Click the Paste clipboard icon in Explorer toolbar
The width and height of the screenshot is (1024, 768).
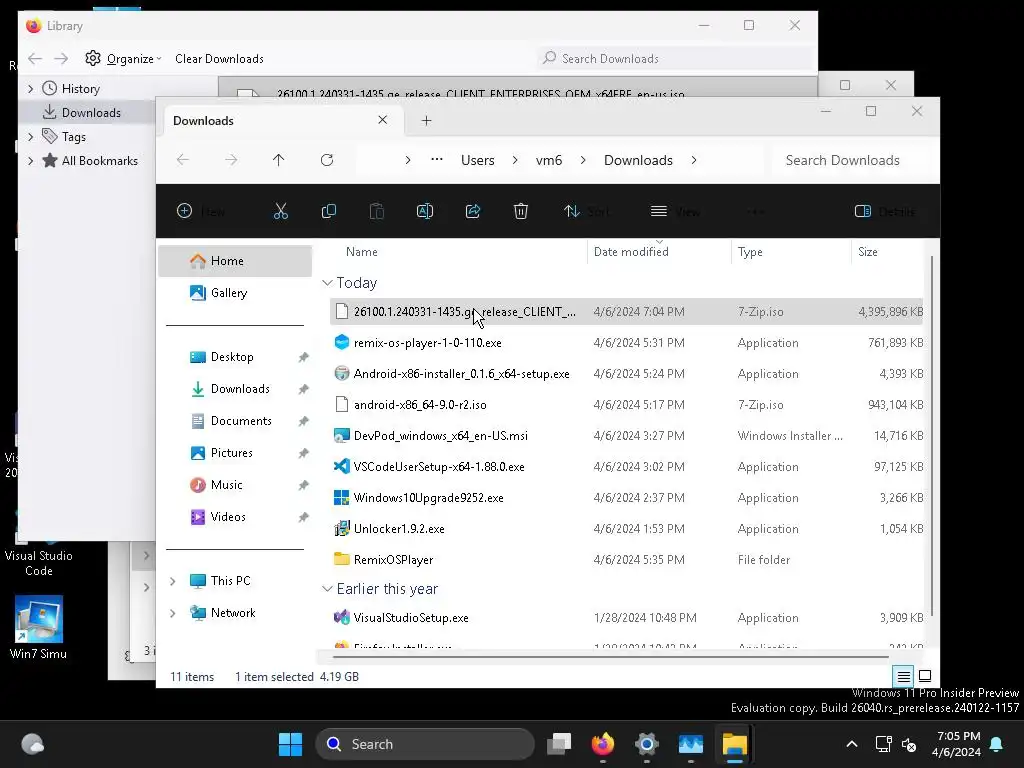(377, 211)
